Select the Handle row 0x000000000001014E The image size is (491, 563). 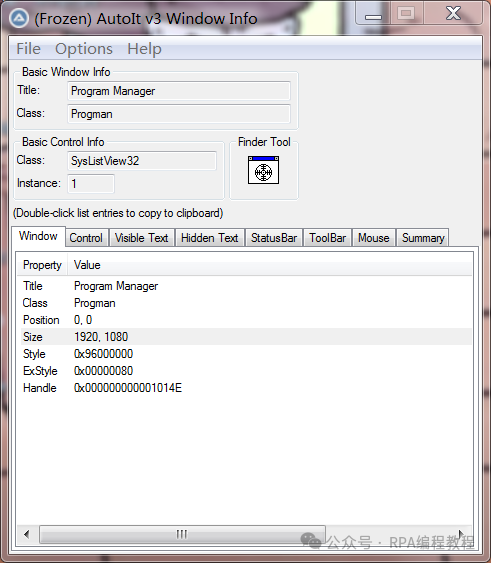246,388
